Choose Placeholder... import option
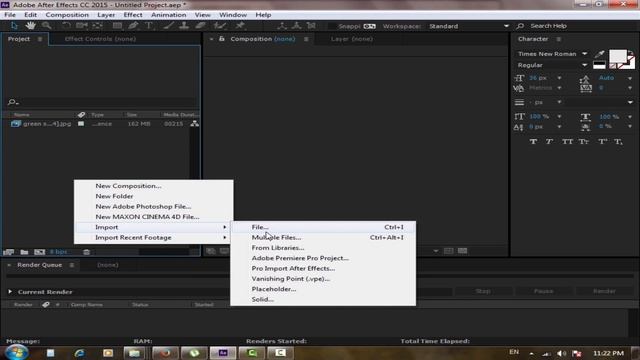This screenshot has width=640, height=360. point(323,289)
